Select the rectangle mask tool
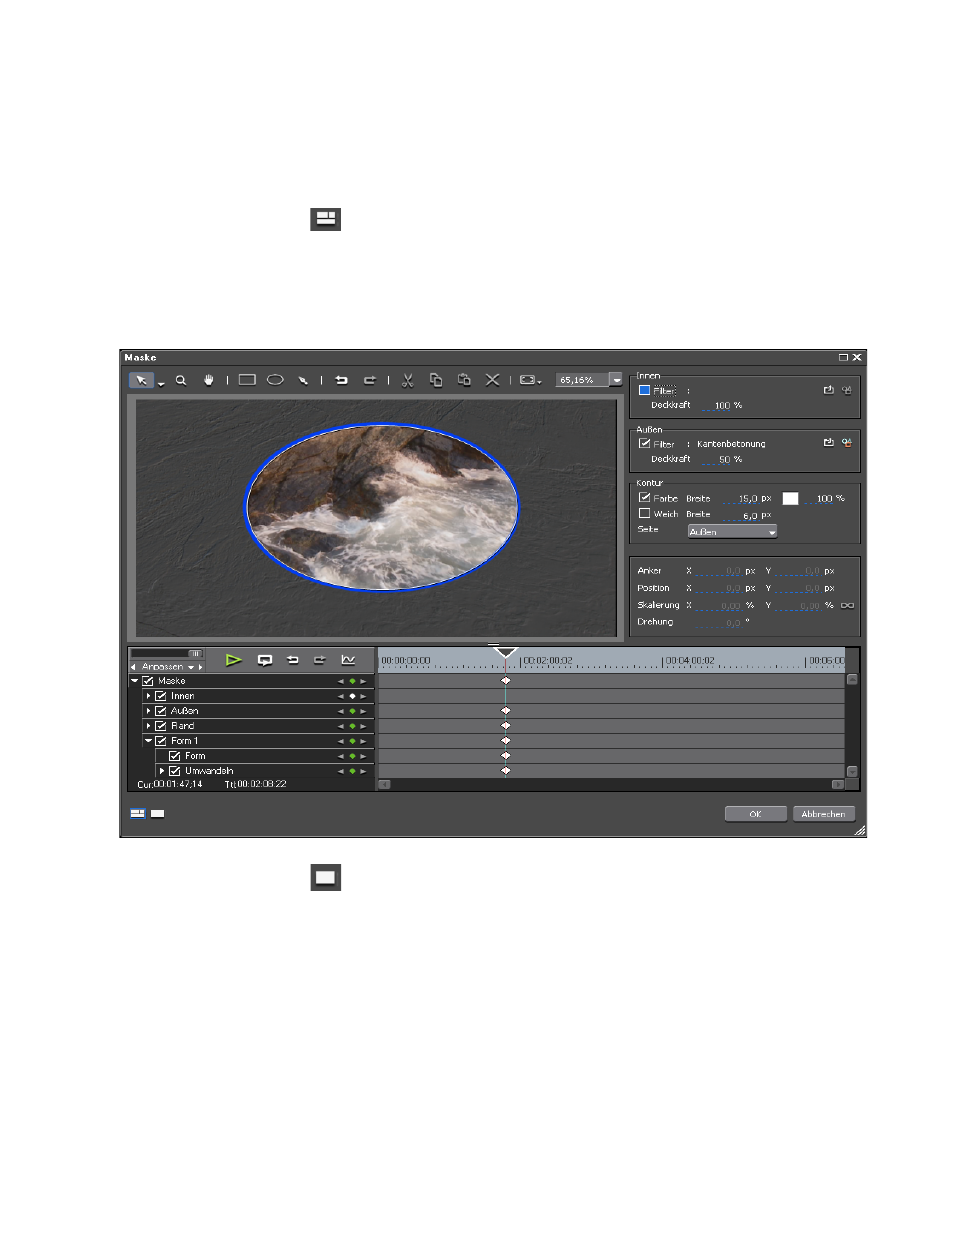Viewport: 954px width, 1235px height. click(x=247, y=380)
